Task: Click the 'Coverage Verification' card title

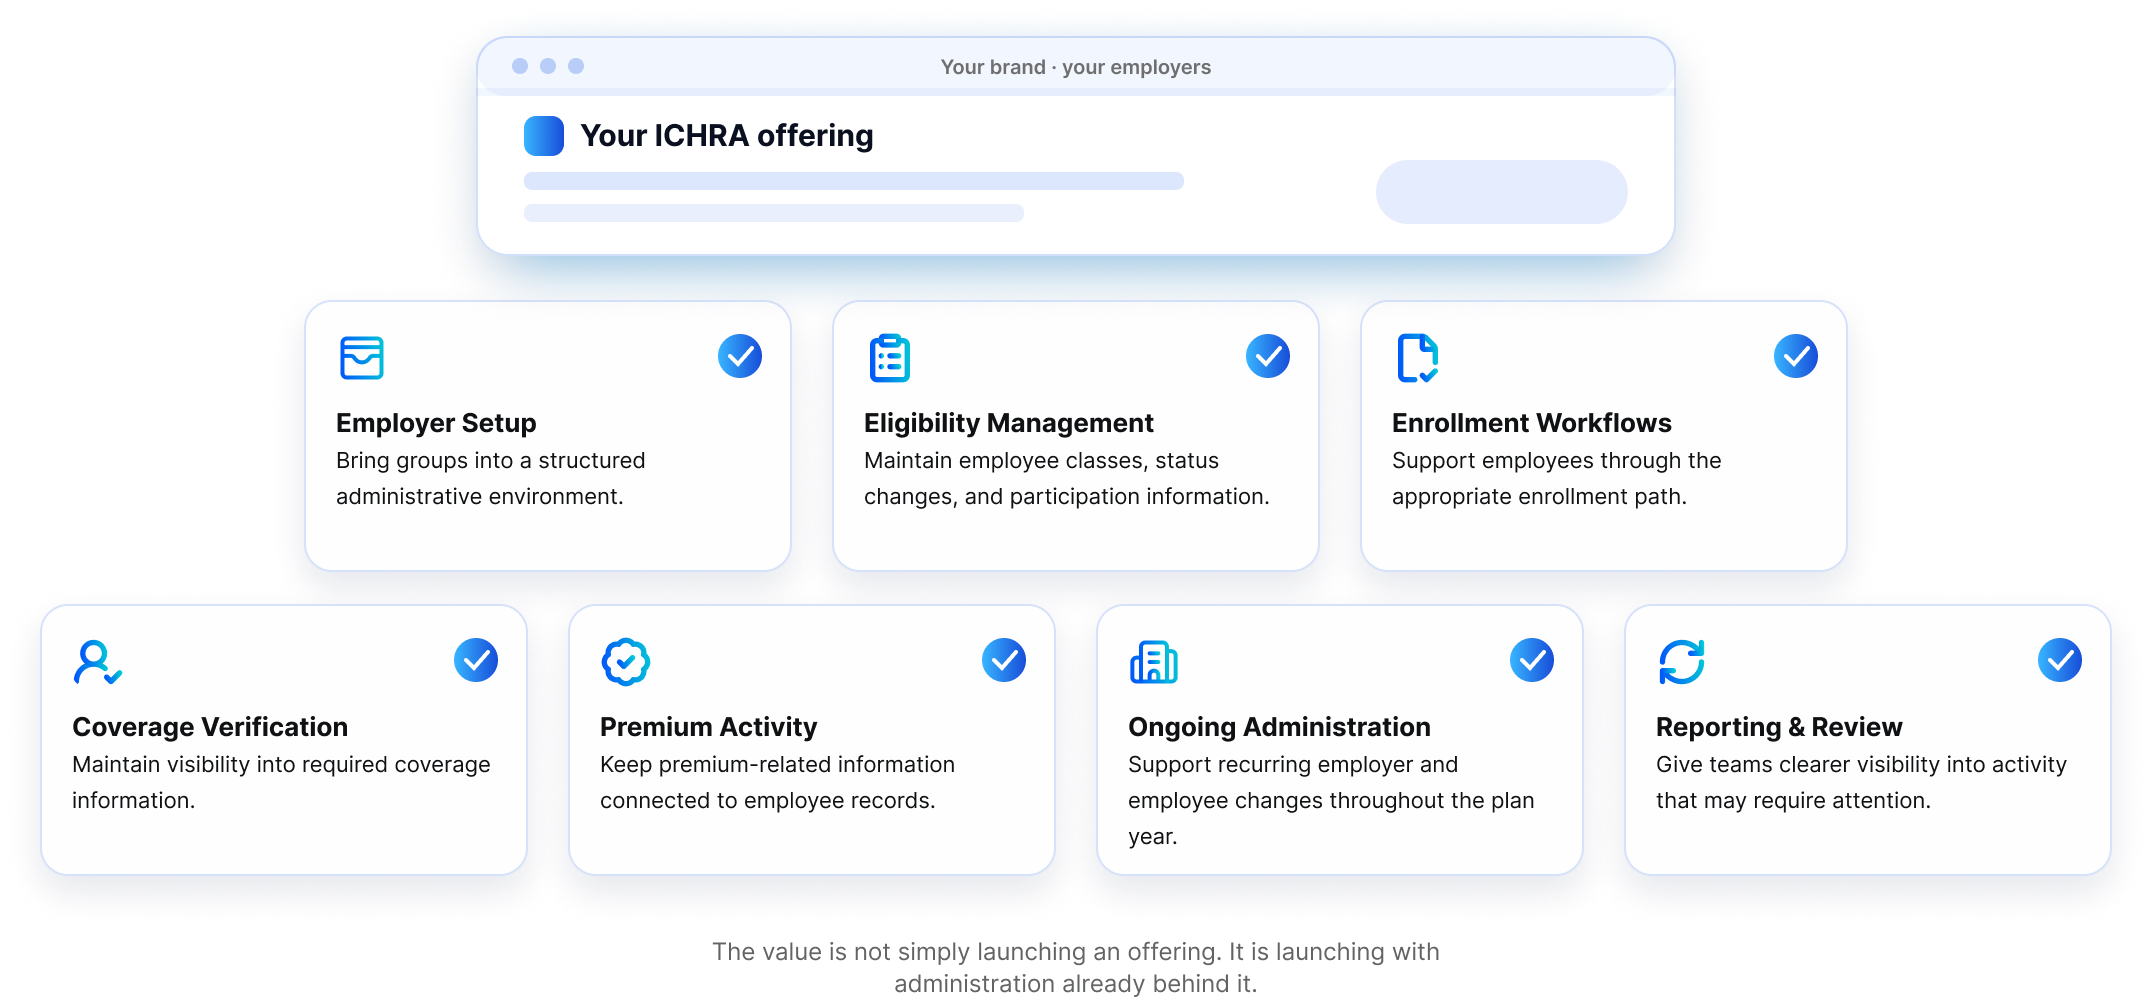Action: [x=210, y=727]
